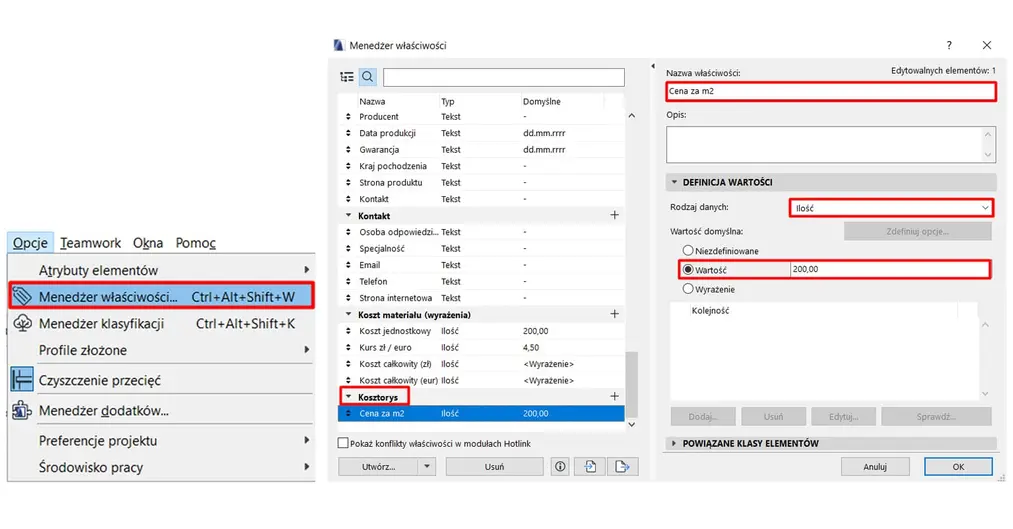The width and height of the screenshot is (1013, 529).
Task: Expand Profile złożone submenu
Action: [x=161, y=350]
